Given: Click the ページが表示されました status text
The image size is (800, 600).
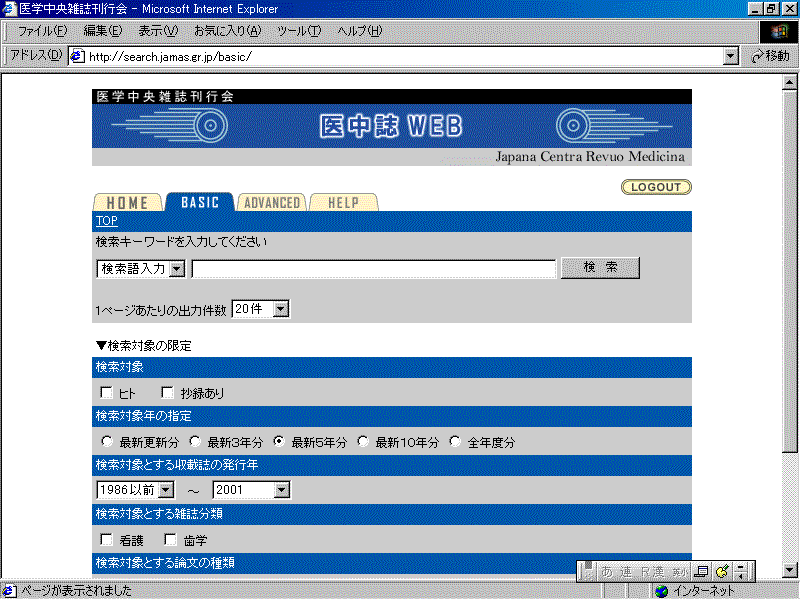Looking at the screenshot, I should click(x=76, y=591).
